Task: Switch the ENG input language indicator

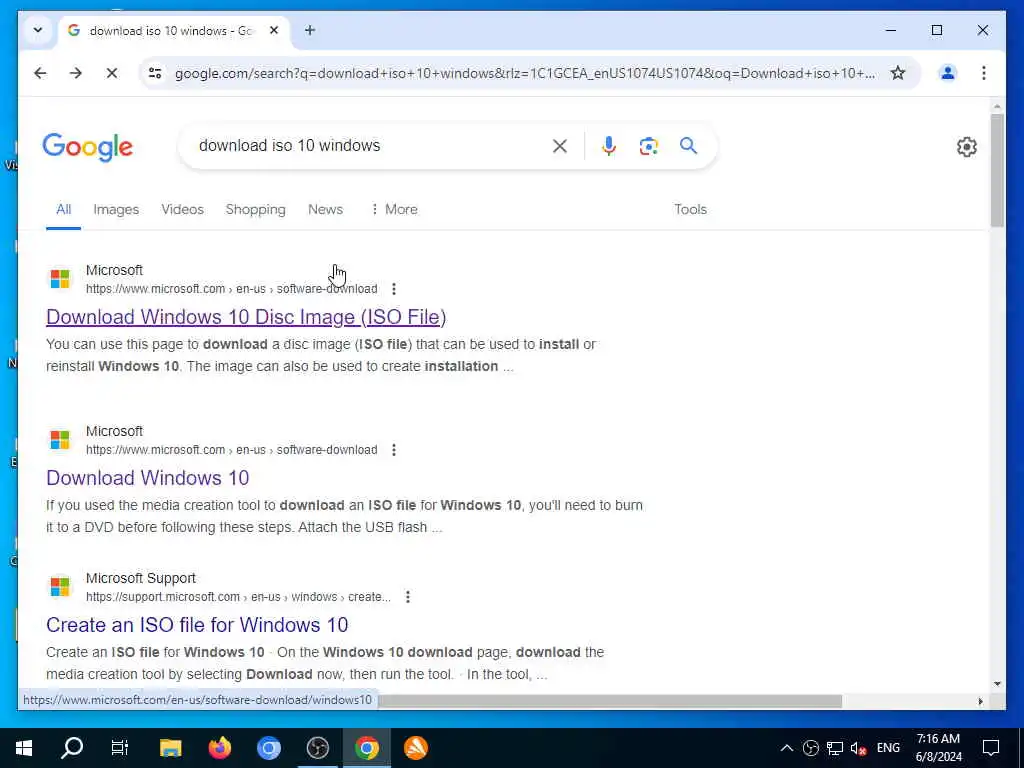Action: (888, 748)
